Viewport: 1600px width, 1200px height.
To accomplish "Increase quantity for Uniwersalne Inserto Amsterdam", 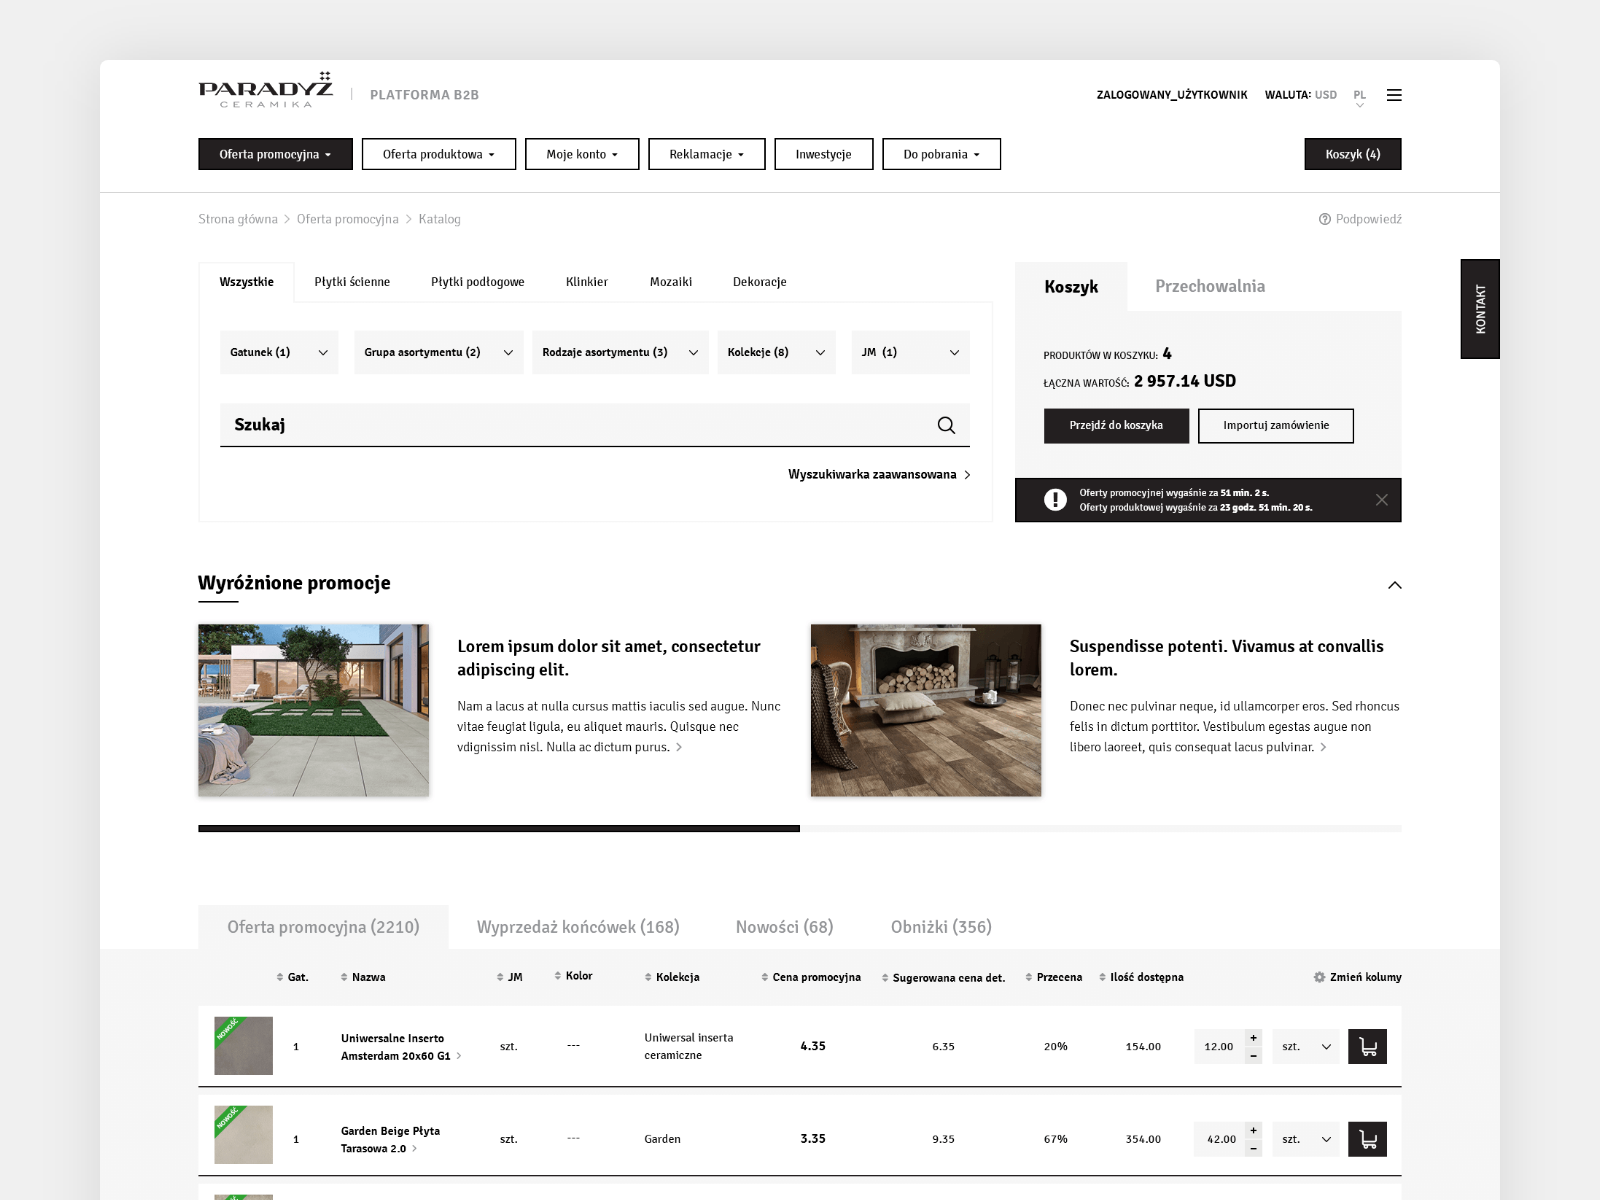I will (x=1253, y=1038).
